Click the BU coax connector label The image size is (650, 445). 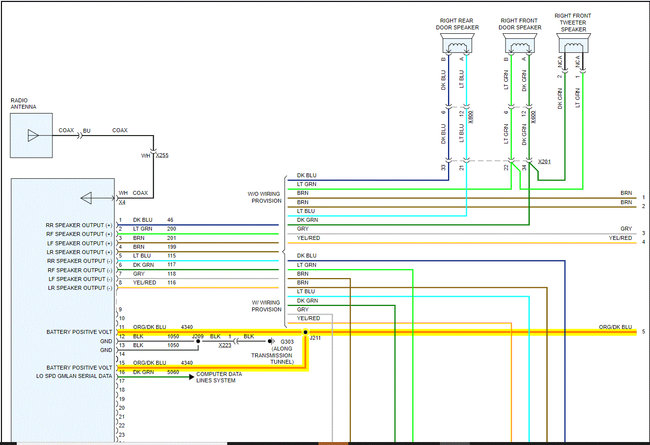point(87,131)
